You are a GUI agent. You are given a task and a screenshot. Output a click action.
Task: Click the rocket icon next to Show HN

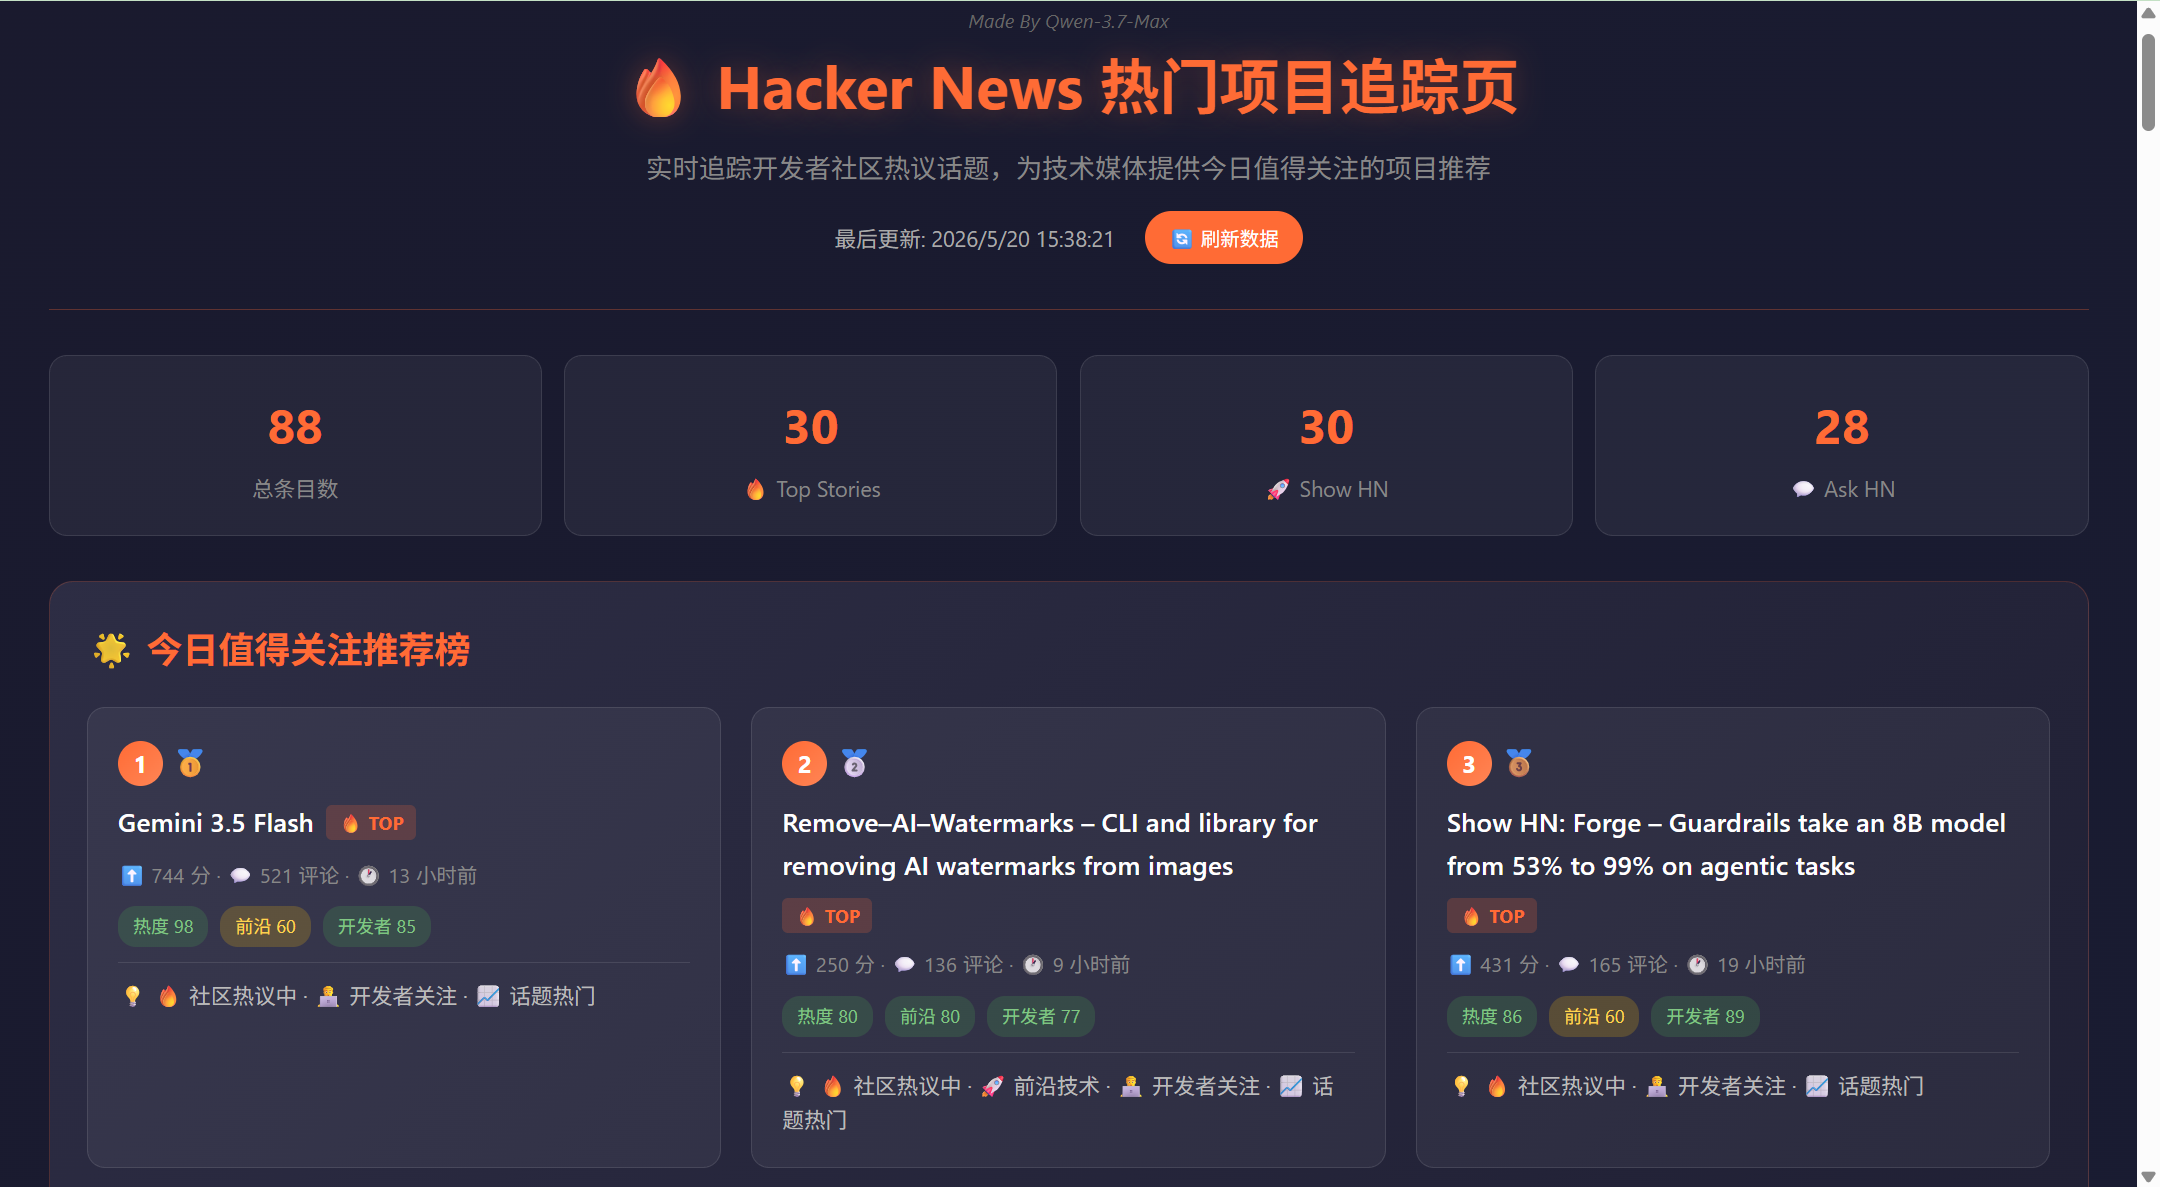1278,490
